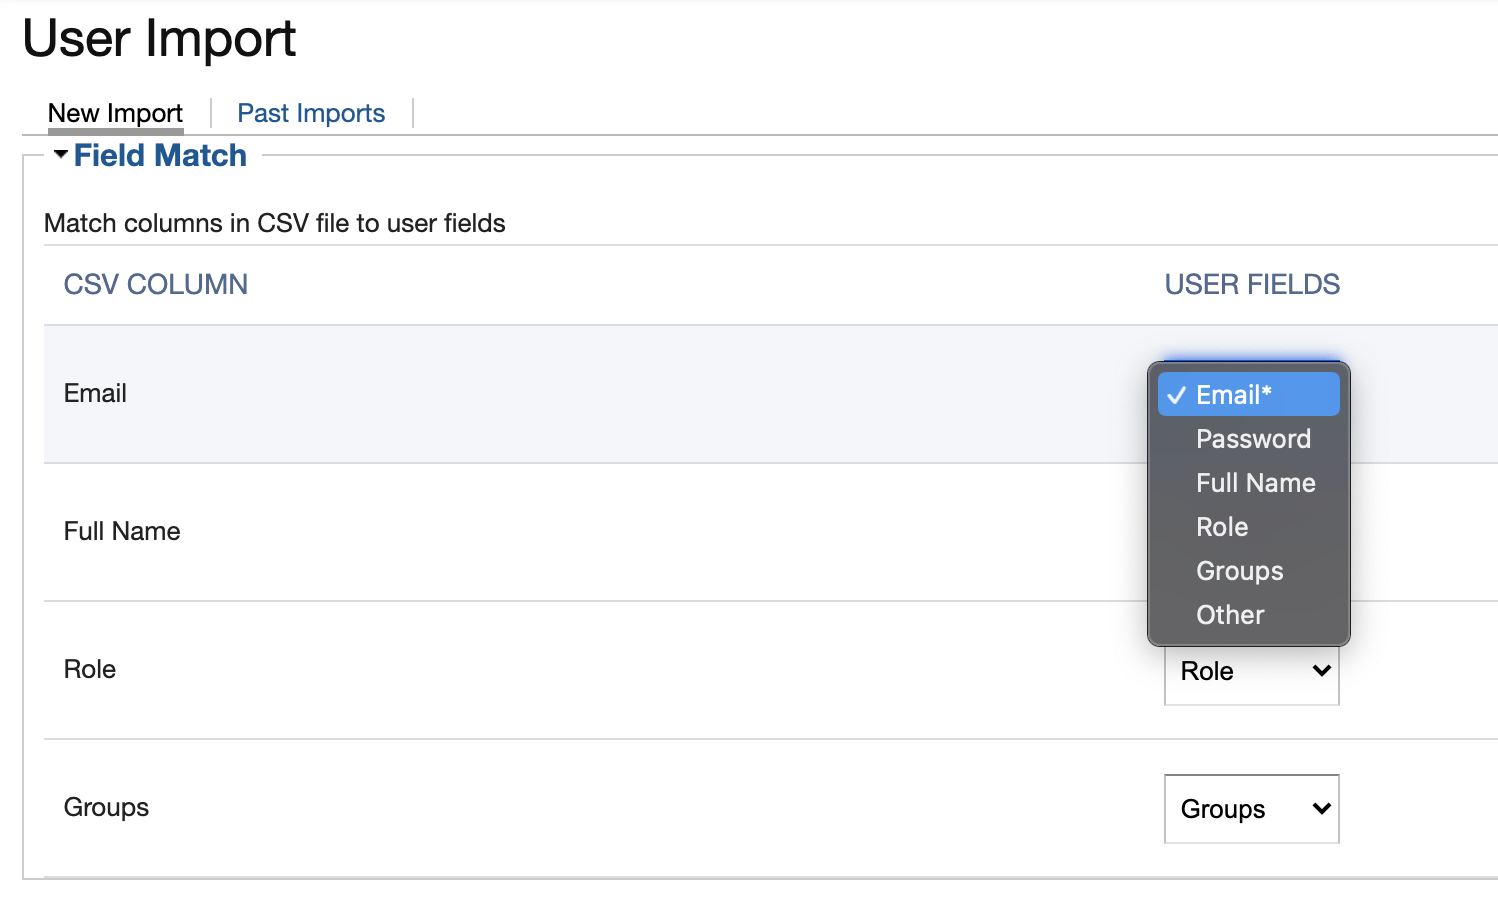Click the Full Name CSV column label
1498x904 pixels.
(x=122, y=532)
